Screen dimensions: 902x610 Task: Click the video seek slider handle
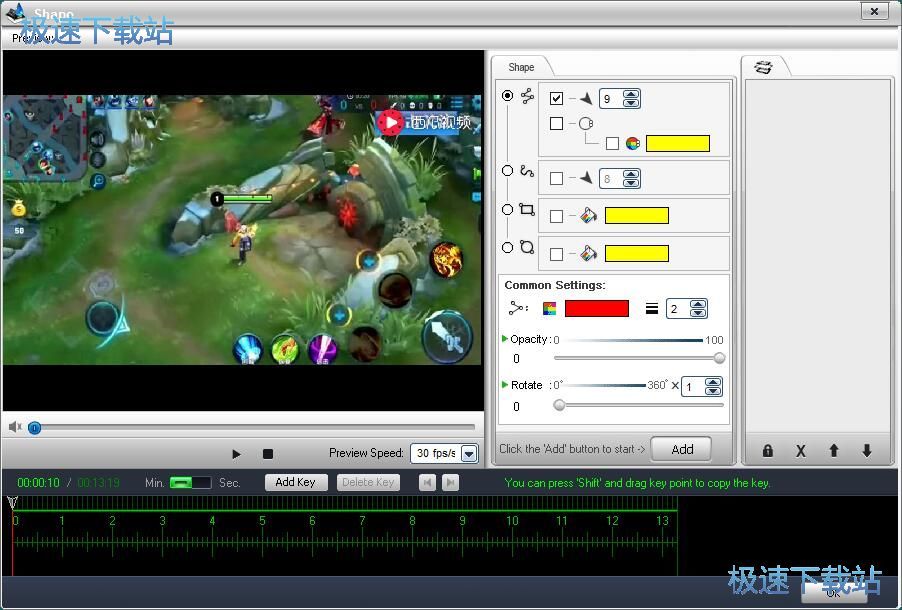coord(35,428)
